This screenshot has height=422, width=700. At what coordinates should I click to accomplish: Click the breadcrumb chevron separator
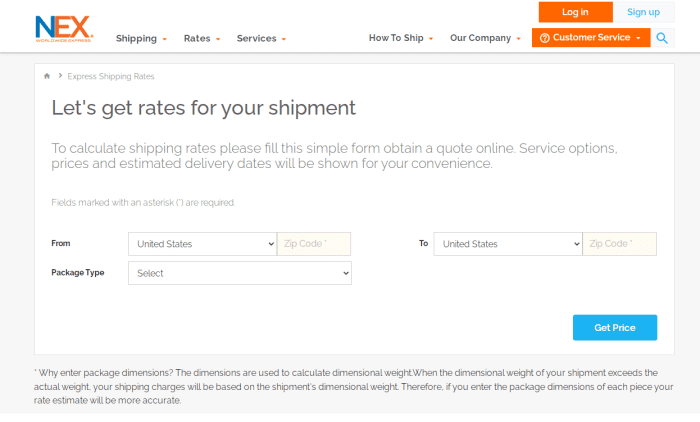click(x=60, y=76)
